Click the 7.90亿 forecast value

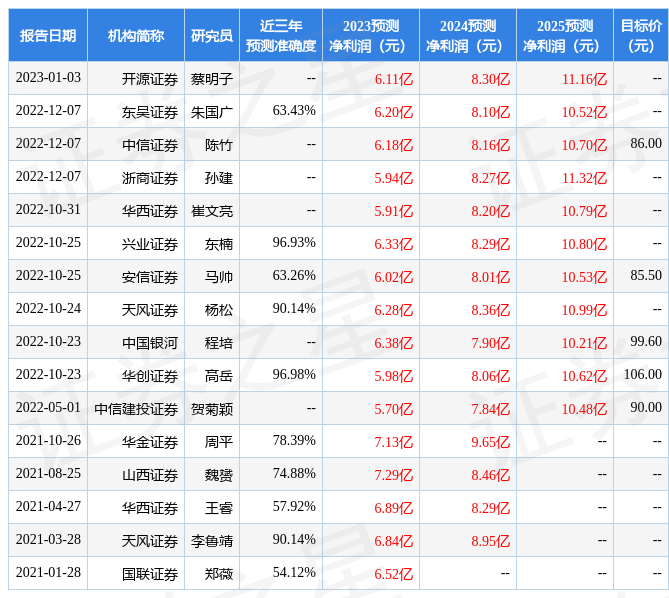pos(490,343)
